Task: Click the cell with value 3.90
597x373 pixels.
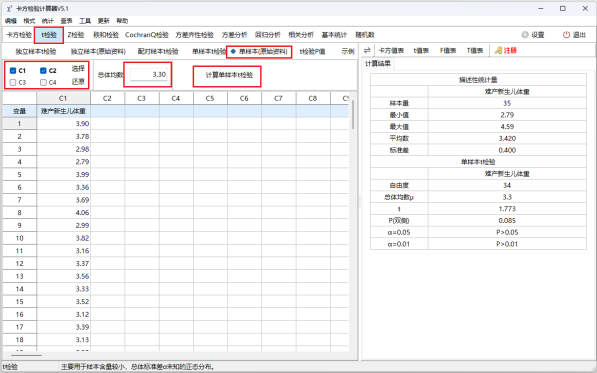Action: pyautogui.click(x=63, y=124)
